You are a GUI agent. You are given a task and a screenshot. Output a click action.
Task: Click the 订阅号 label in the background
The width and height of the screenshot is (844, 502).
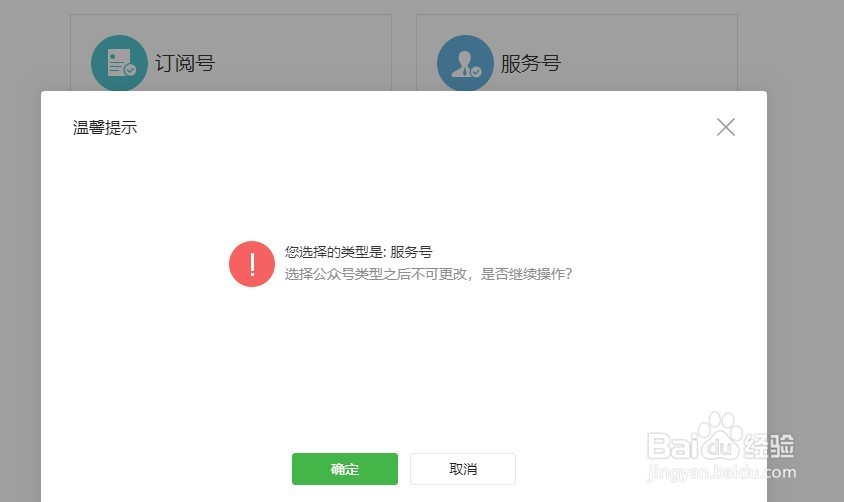coord(185,63)
